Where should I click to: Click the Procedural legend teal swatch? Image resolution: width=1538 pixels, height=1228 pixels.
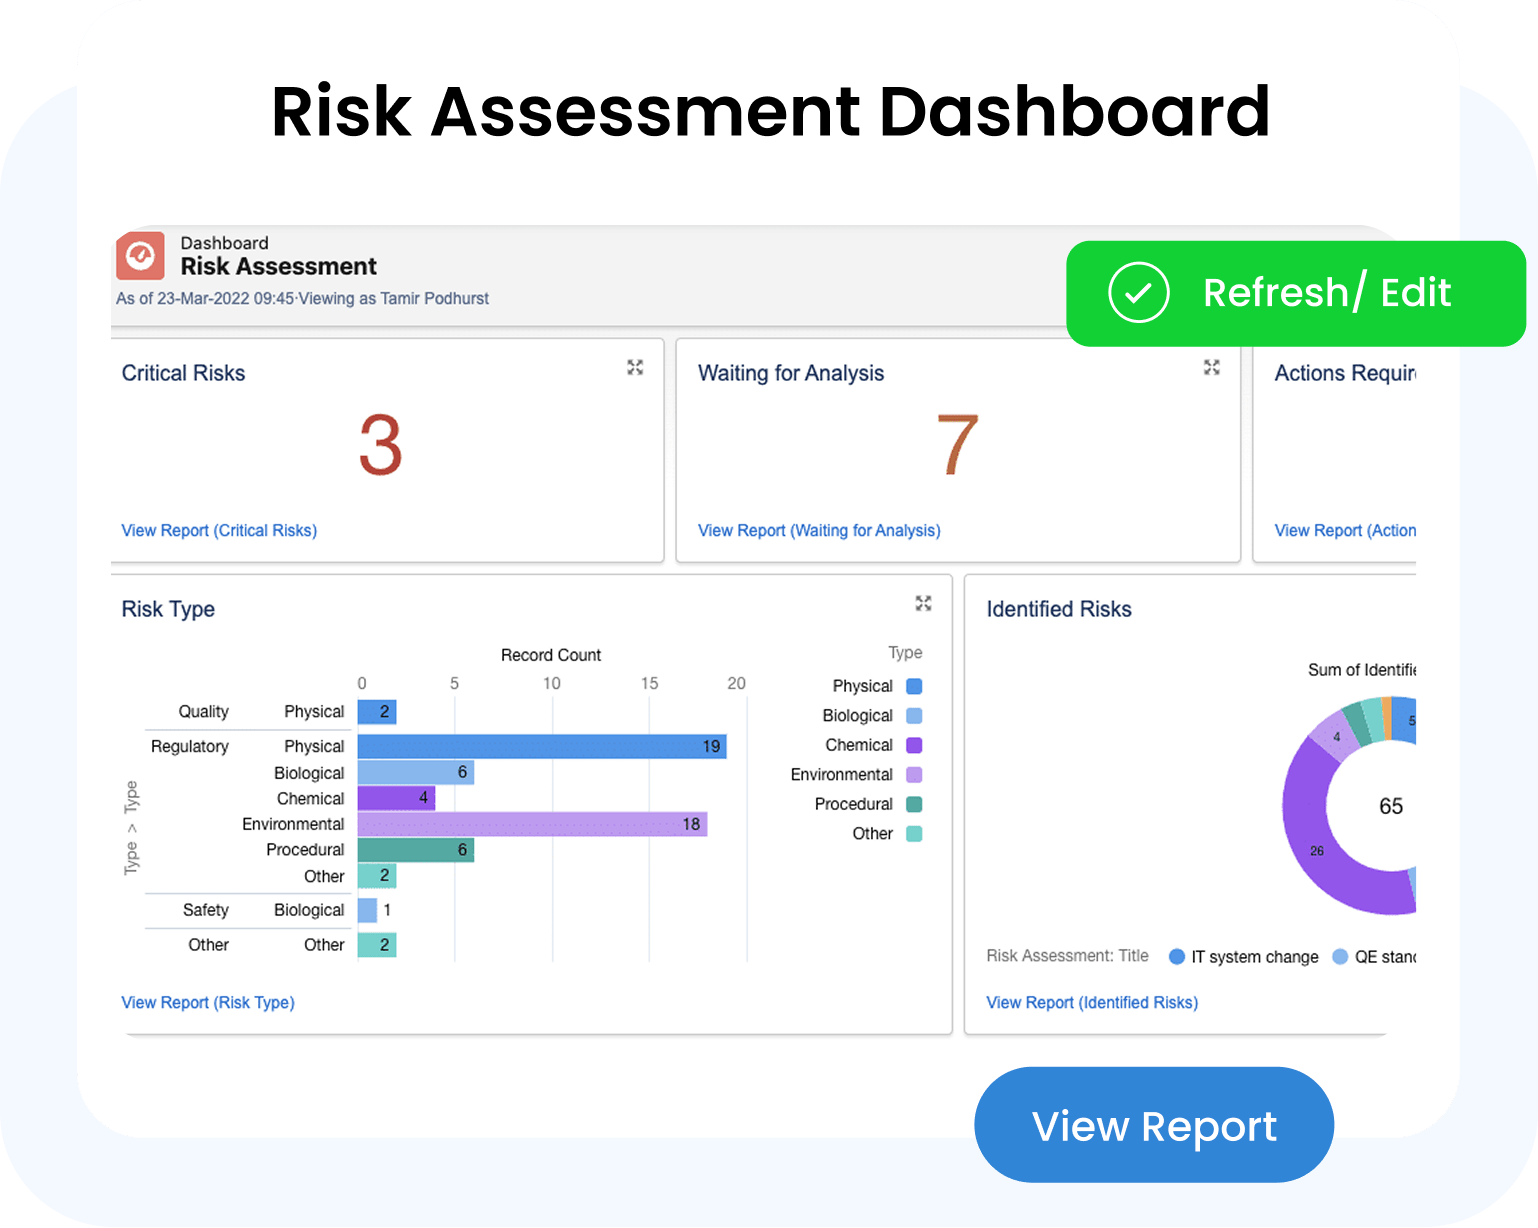914,804
